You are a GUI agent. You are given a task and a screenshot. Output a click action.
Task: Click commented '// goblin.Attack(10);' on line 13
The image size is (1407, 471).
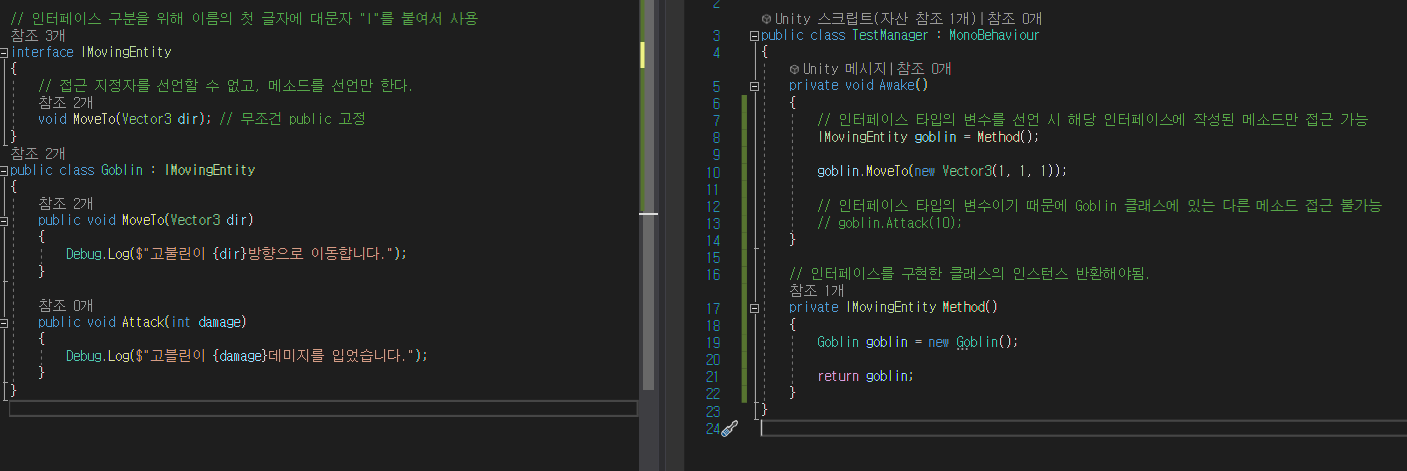(889, 223)
